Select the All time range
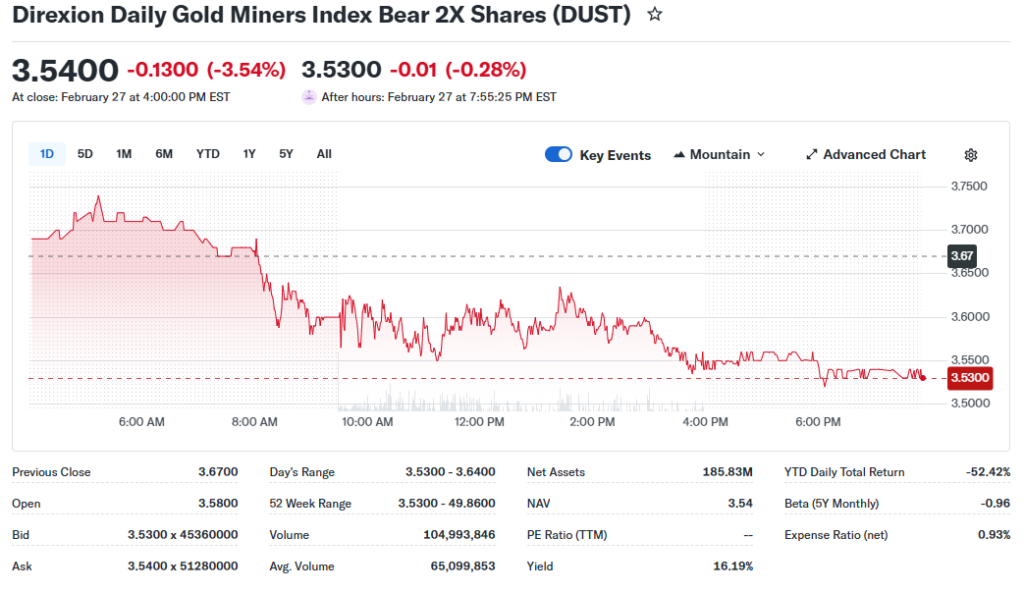 [x=324, y=154]
